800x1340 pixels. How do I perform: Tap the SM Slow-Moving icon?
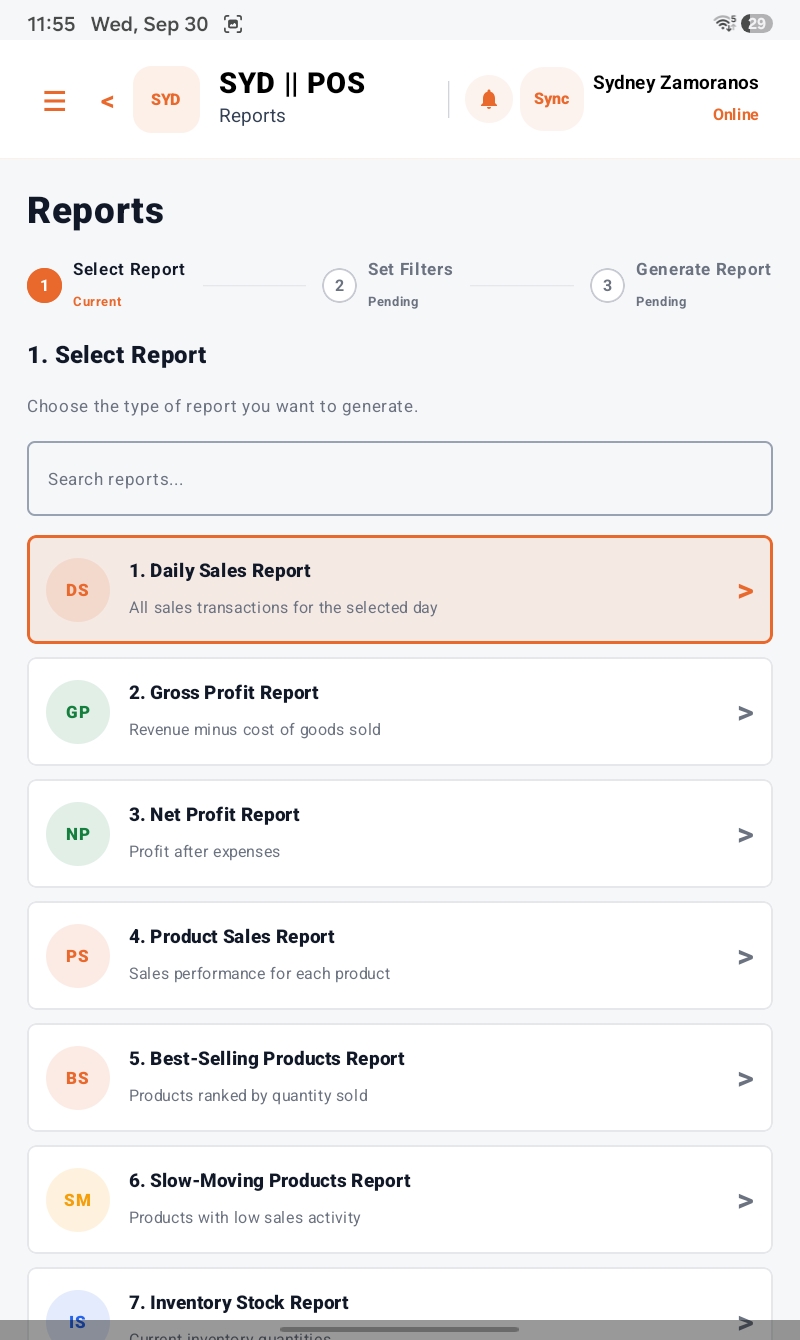click(x=78, y=1200)
